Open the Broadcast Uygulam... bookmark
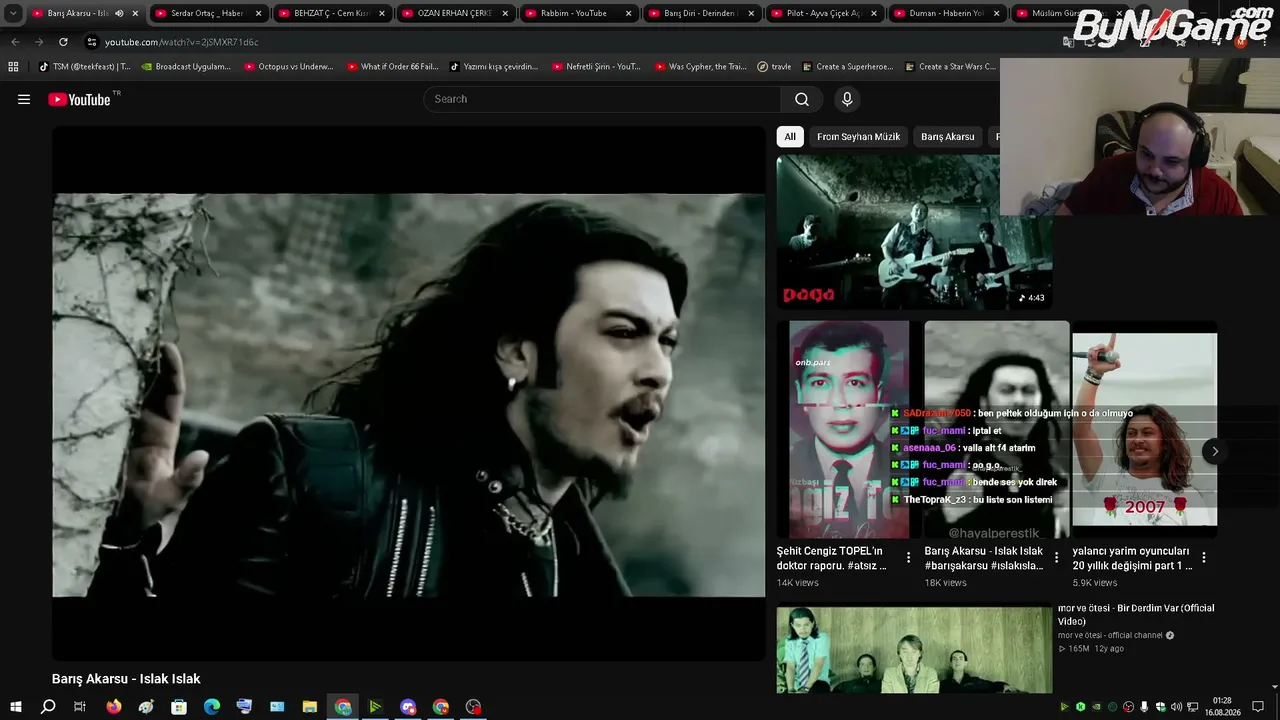1280x720 pixels. pos(186,67)
